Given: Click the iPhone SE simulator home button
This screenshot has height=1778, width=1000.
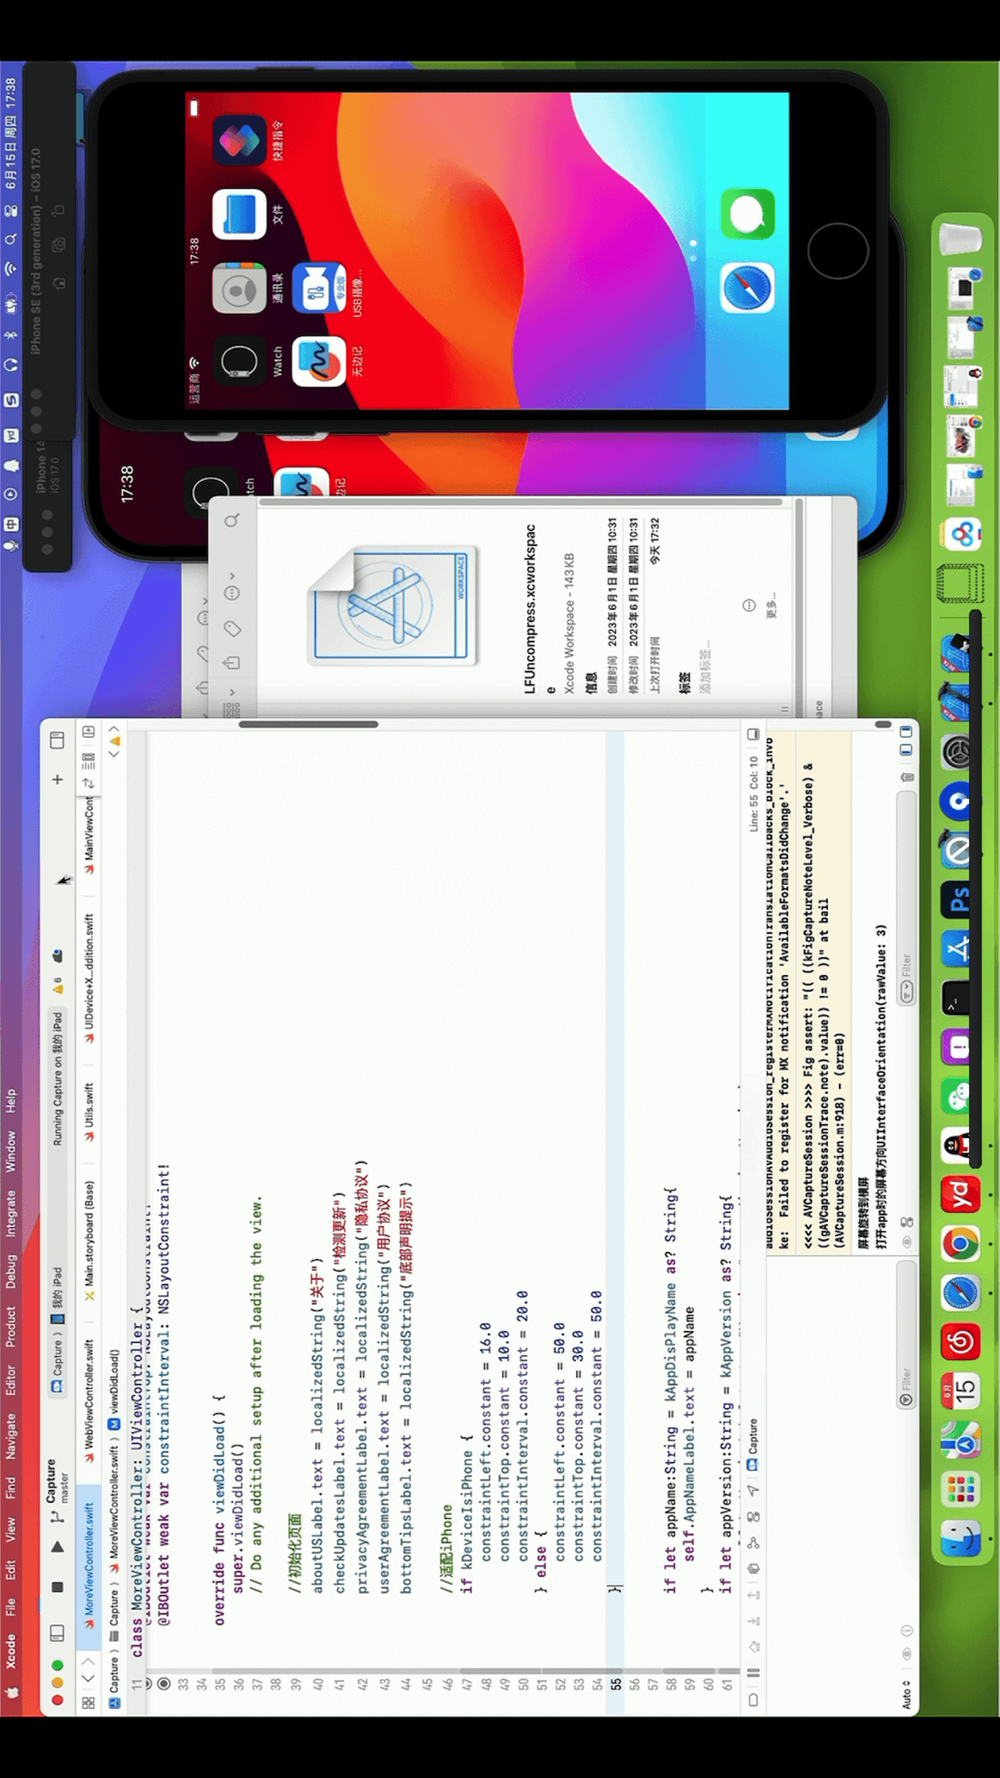Looking at the screenshot, I should [x=838, y=250].
